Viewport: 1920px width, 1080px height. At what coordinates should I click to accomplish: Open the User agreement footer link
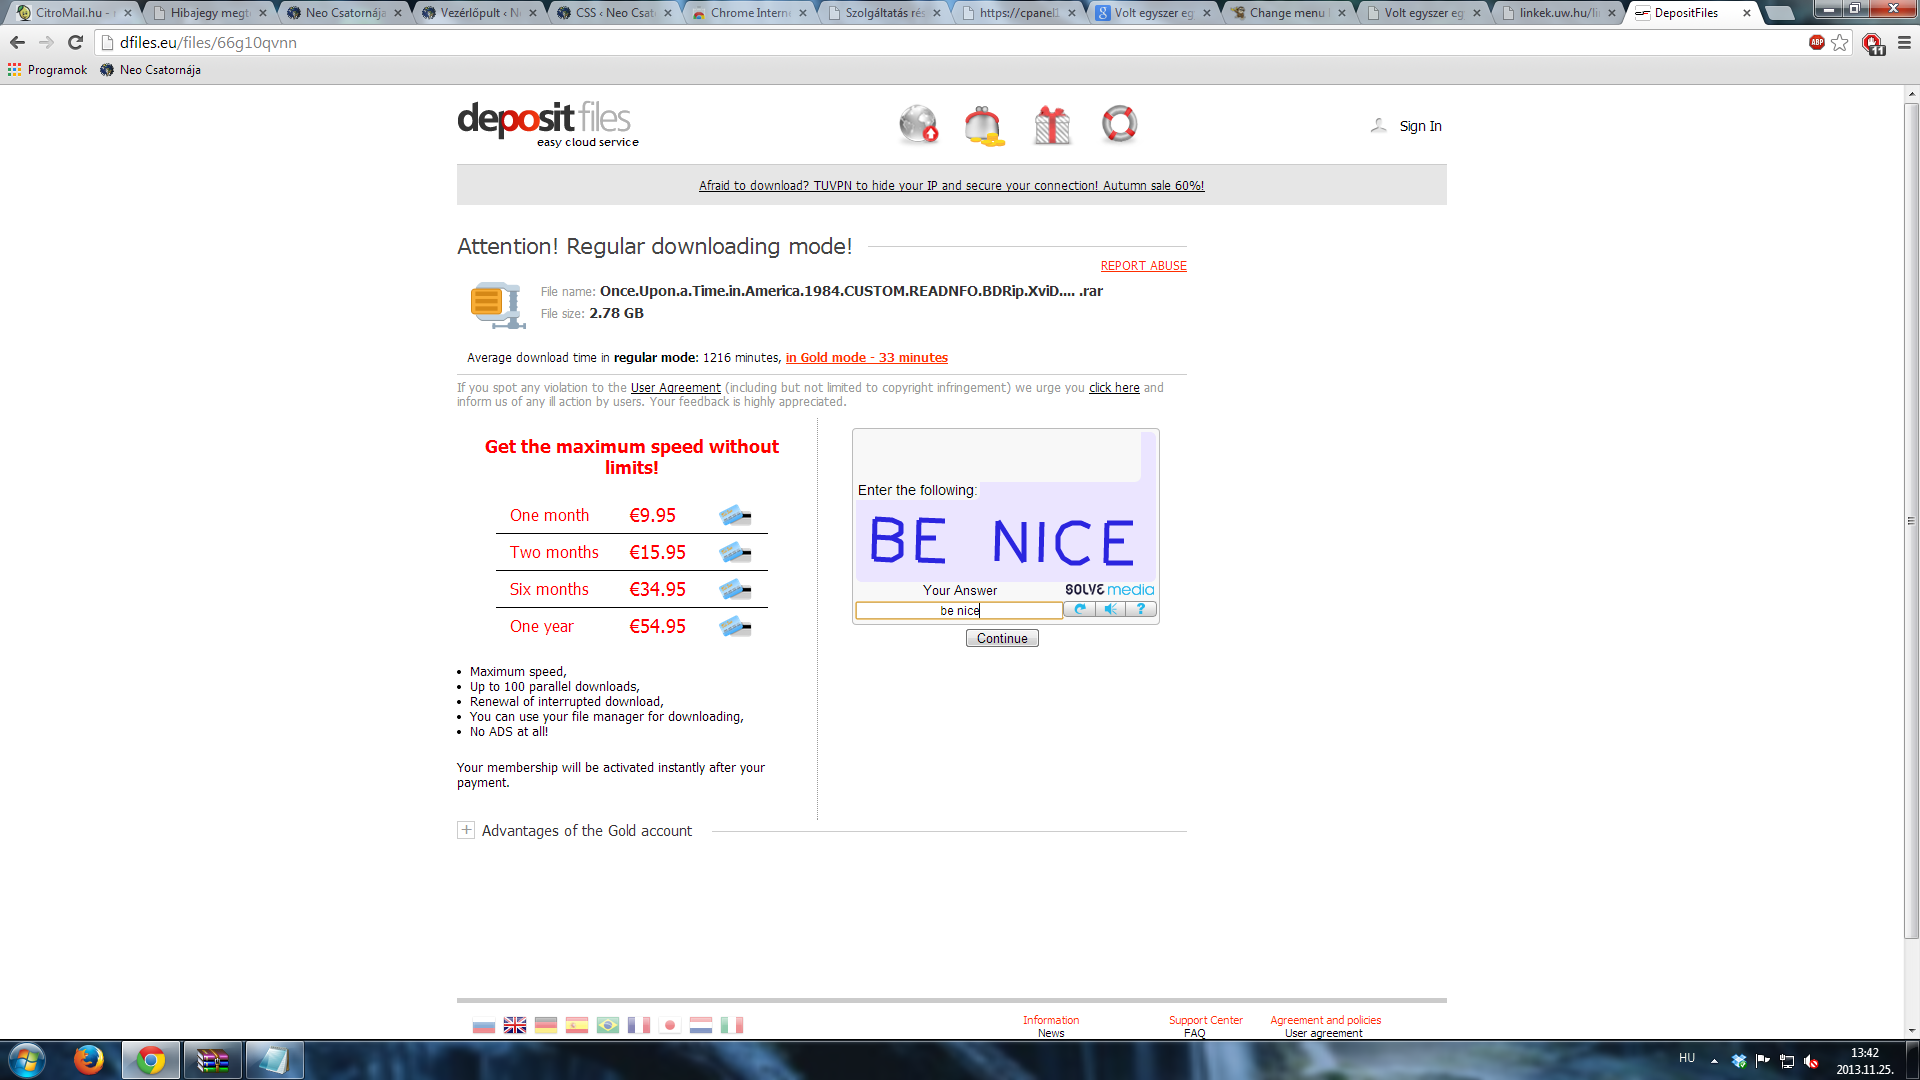click(x=1323, y=1033)
